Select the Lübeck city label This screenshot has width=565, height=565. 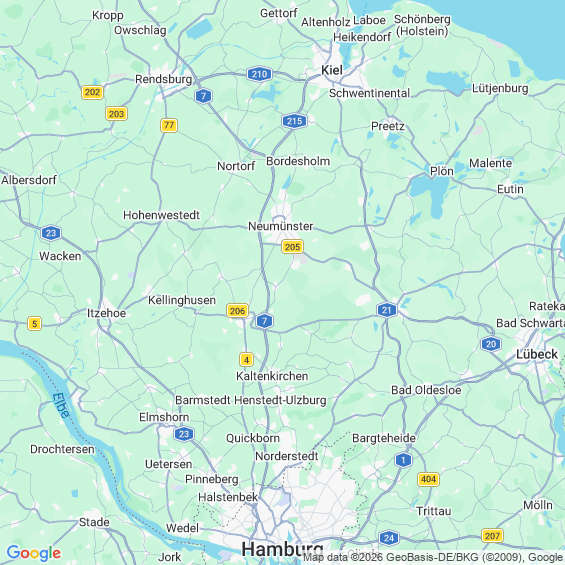[537, 354]
